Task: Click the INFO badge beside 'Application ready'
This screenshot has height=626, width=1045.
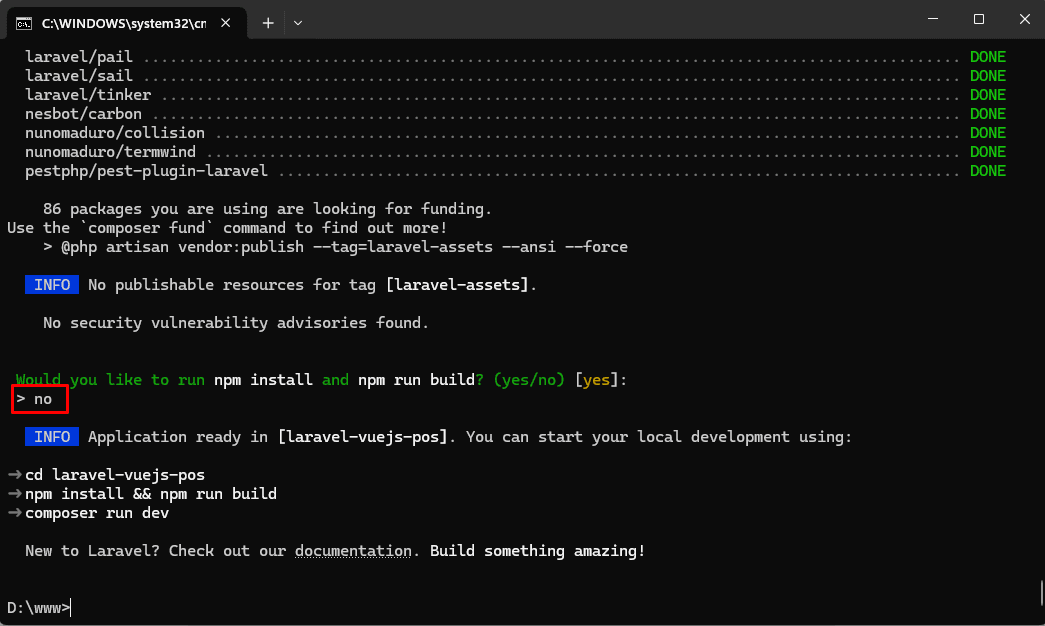Action: [x=52, y=437]
